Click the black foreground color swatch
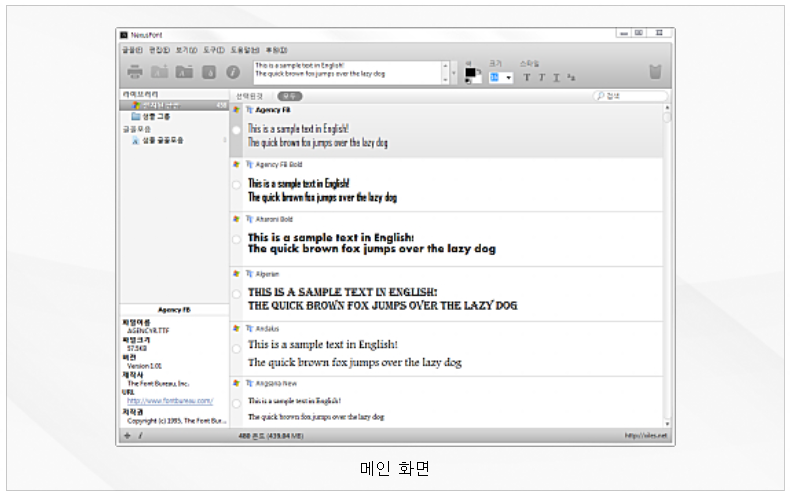This screenshot has width=790, height=495. pyautogui.click(x=470, y=73)
